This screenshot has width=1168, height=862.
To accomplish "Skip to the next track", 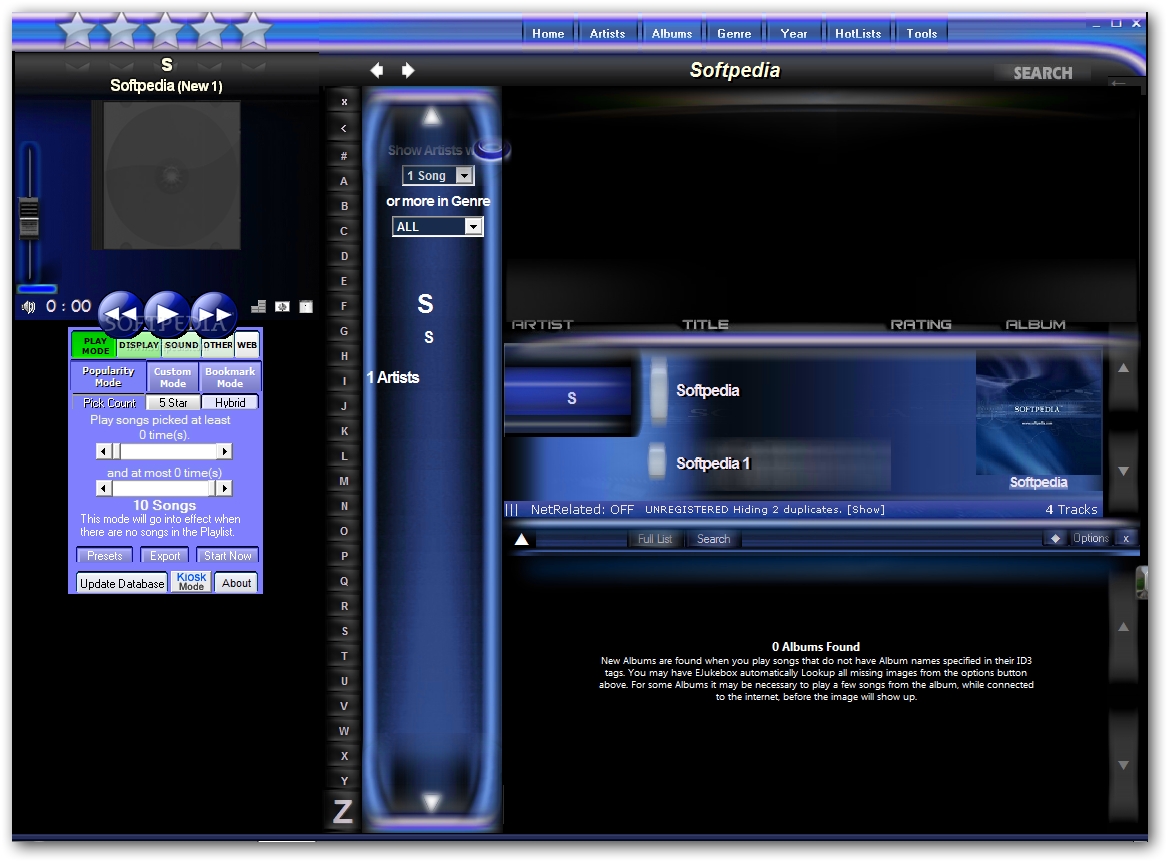I will [215, 314].
